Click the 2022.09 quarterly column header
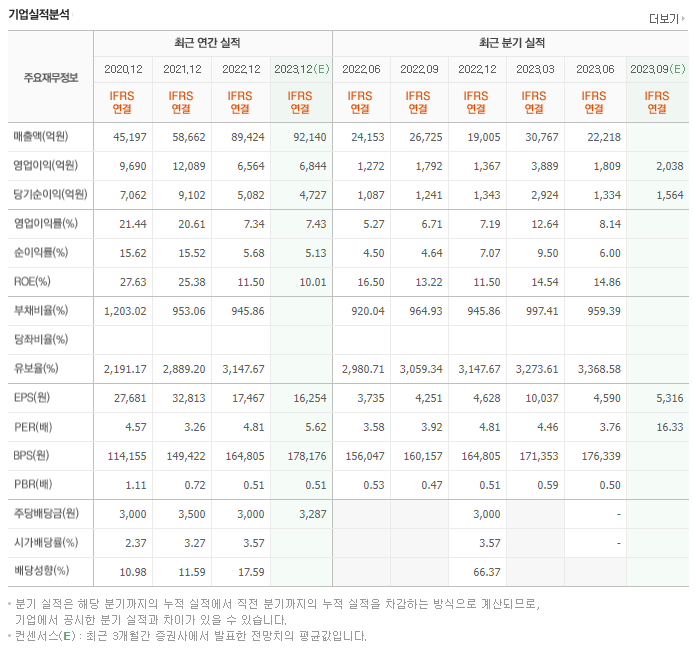The width and height of the screenshot is (694, 648). tap(419, 69)
